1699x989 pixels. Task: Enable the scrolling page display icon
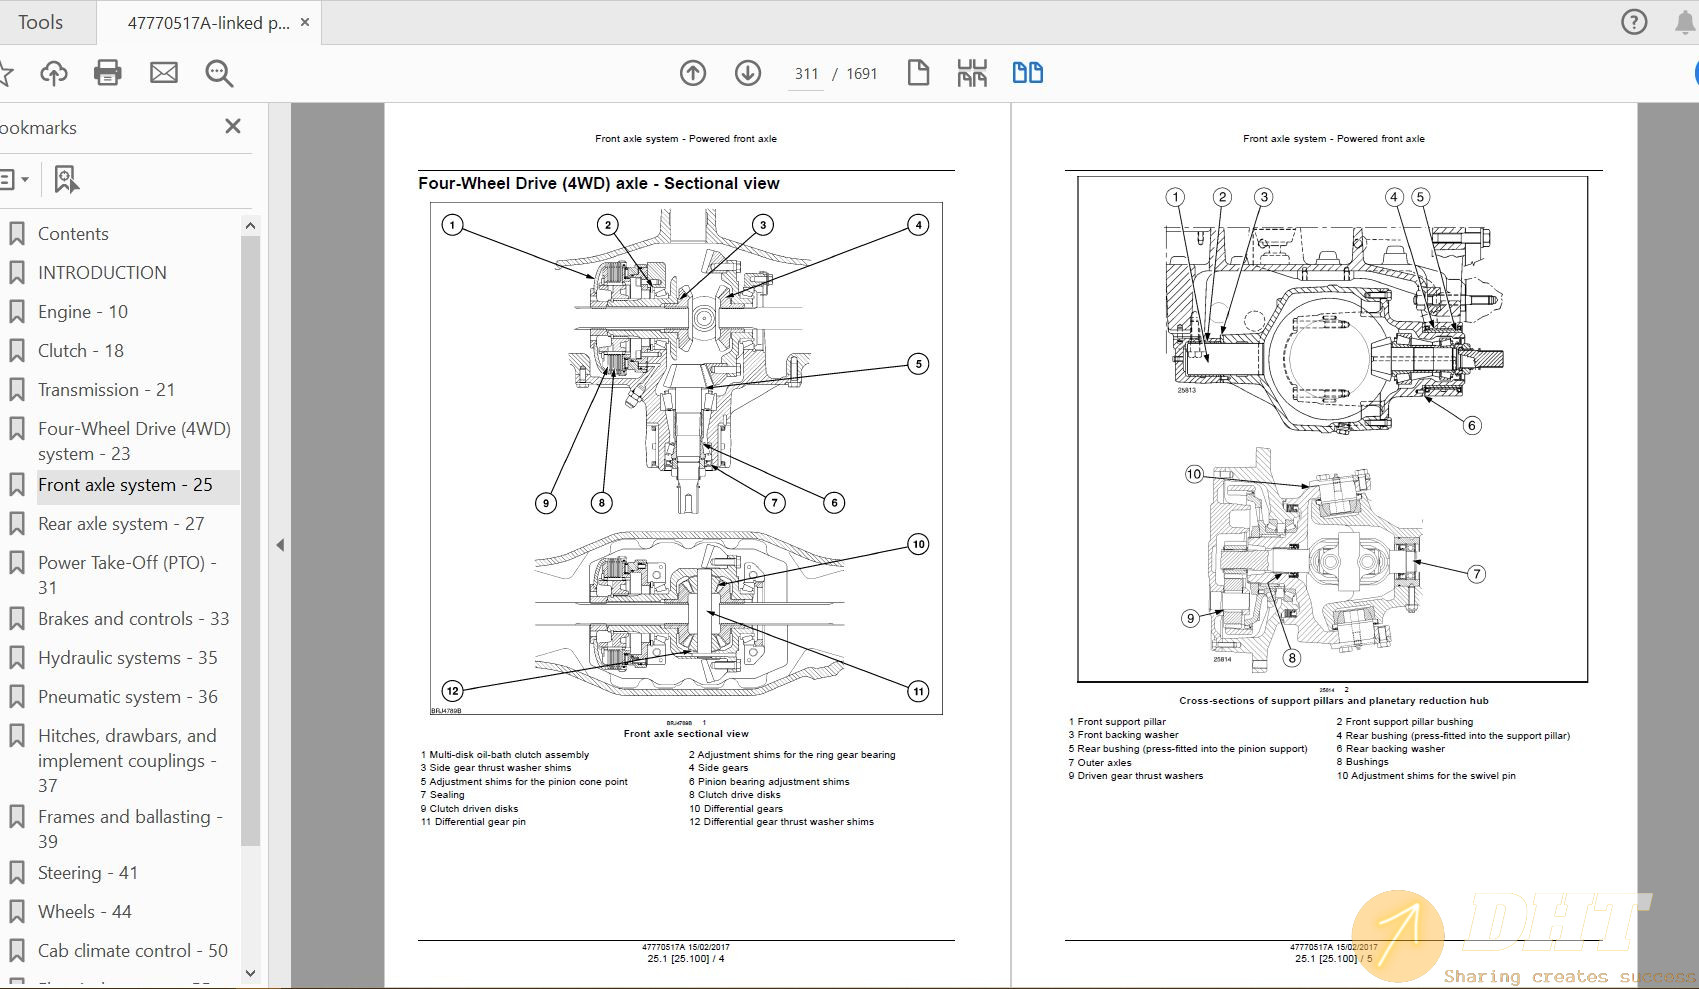(972, 73)
